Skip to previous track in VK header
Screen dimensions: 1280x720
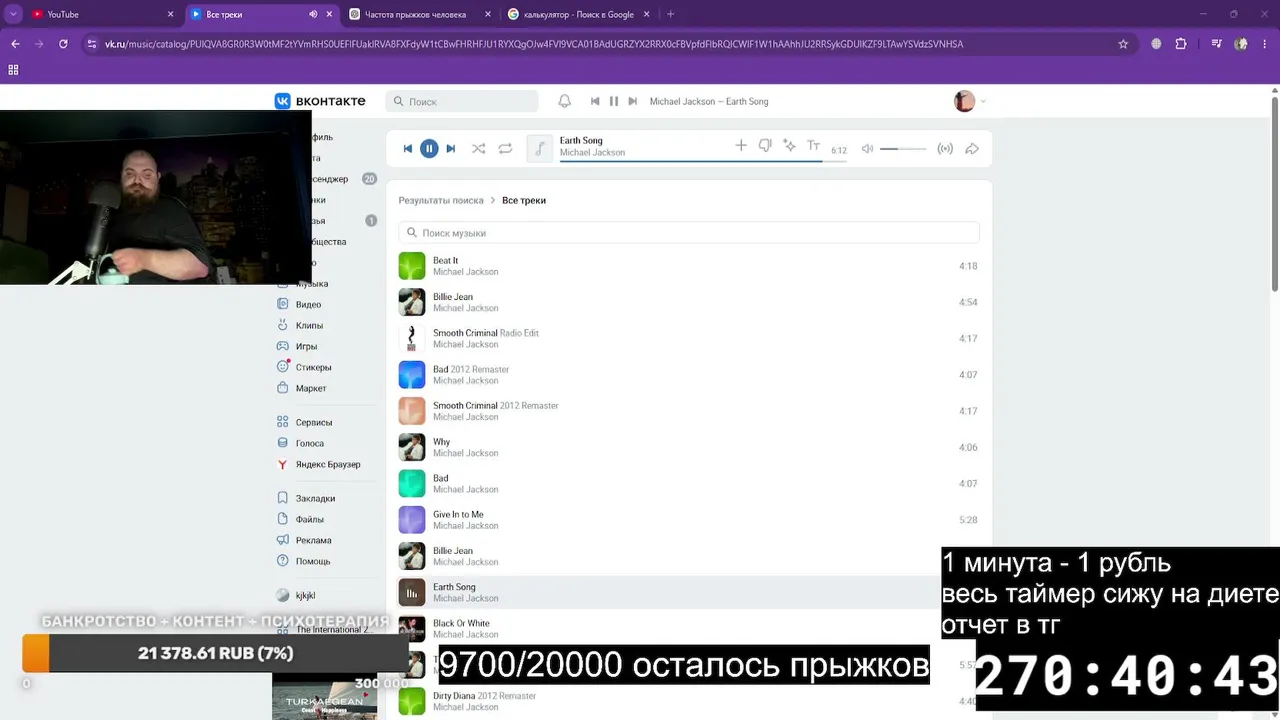point(595,101)
